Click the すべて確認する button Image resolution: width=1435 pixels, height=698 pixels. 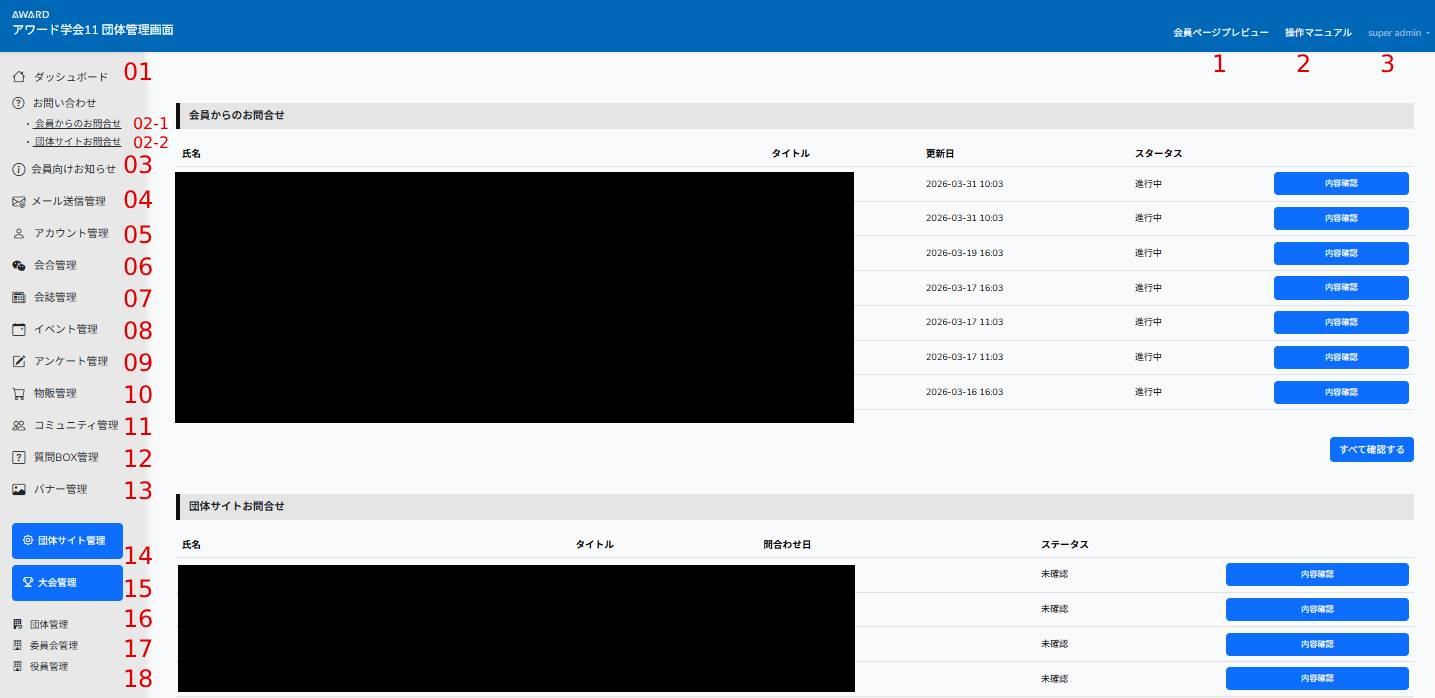click(1371, 450)
